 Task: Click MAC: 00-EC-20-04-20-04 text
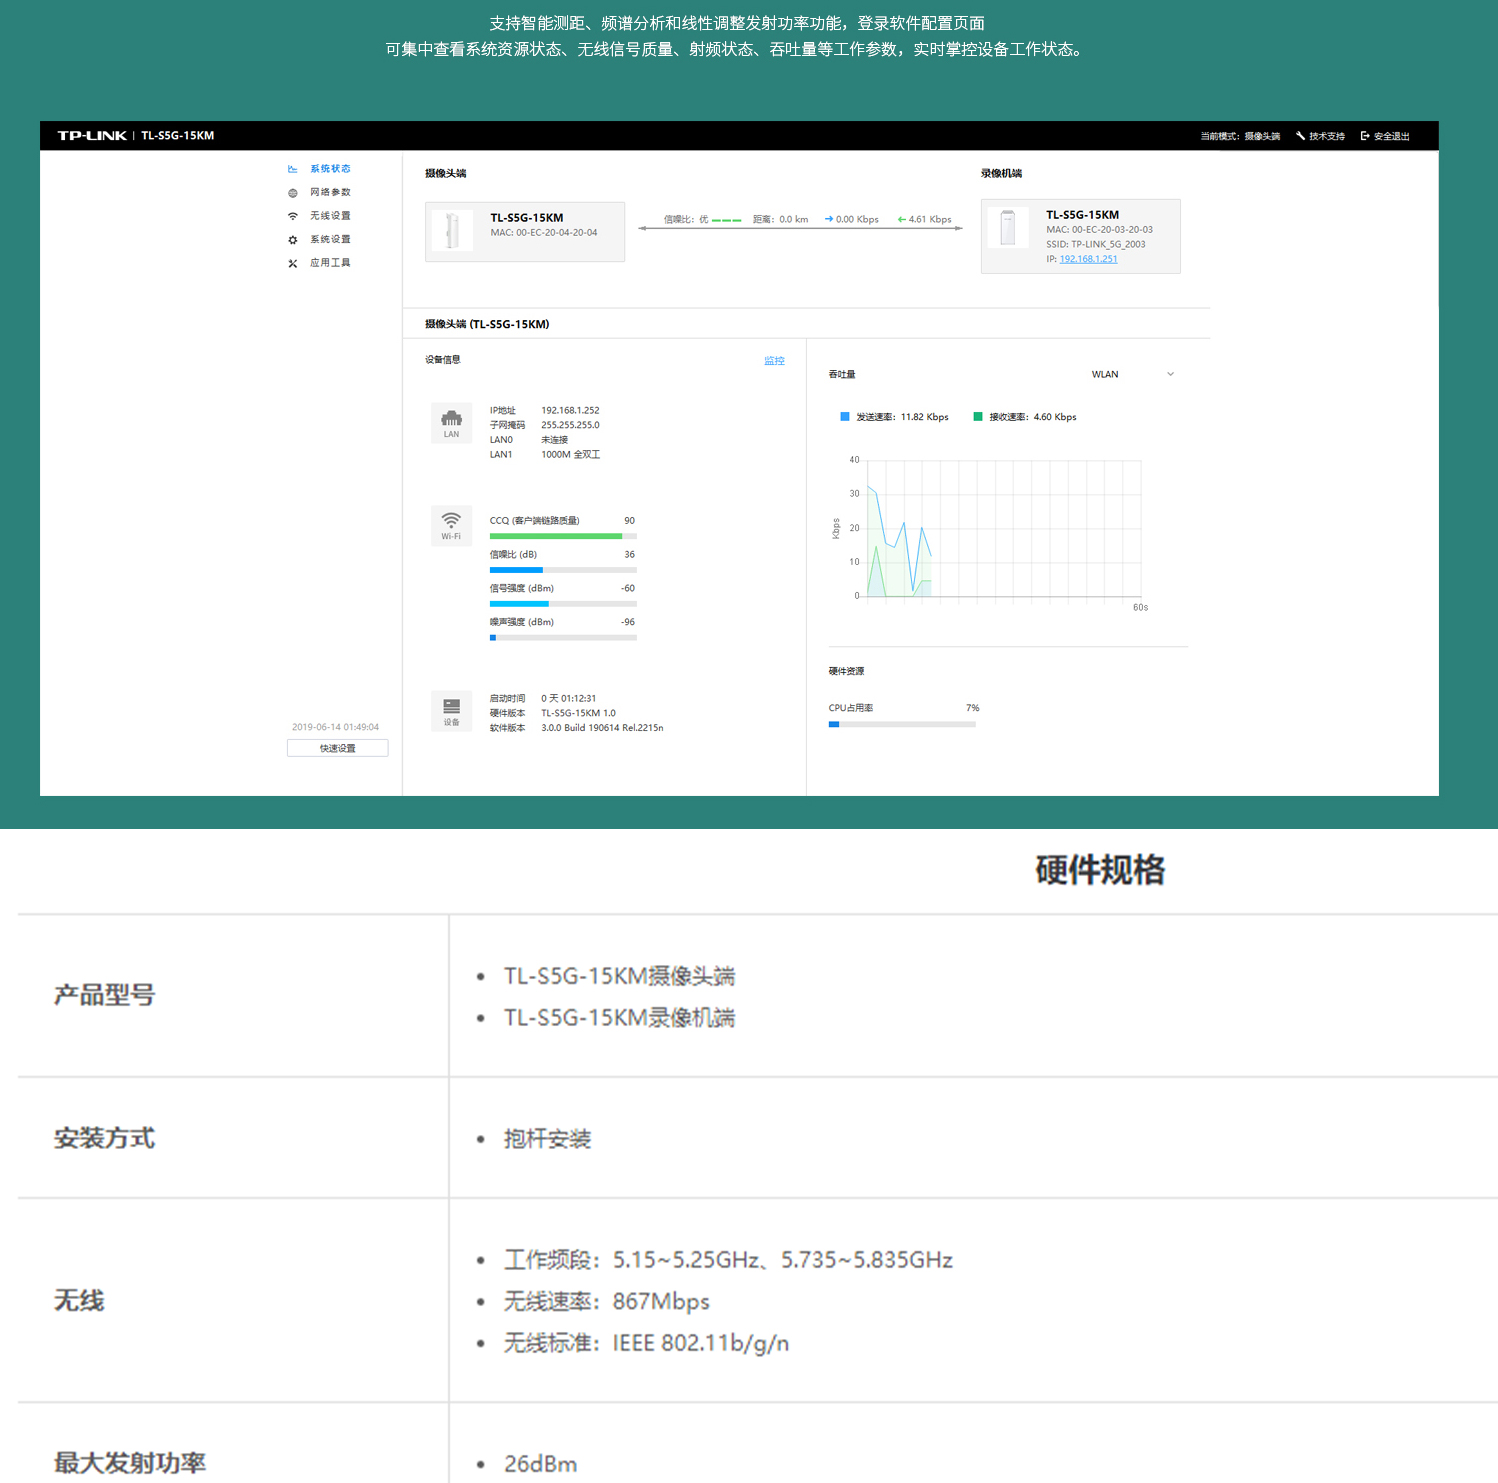click(x=544, y=233)
